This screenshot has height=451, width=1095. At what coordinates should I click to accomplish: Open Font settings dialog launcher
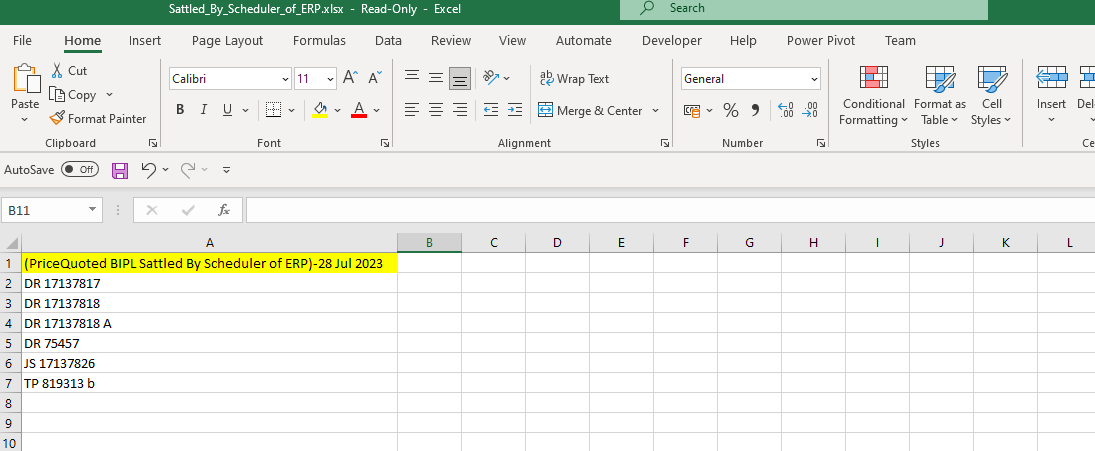tap(385, 143)
